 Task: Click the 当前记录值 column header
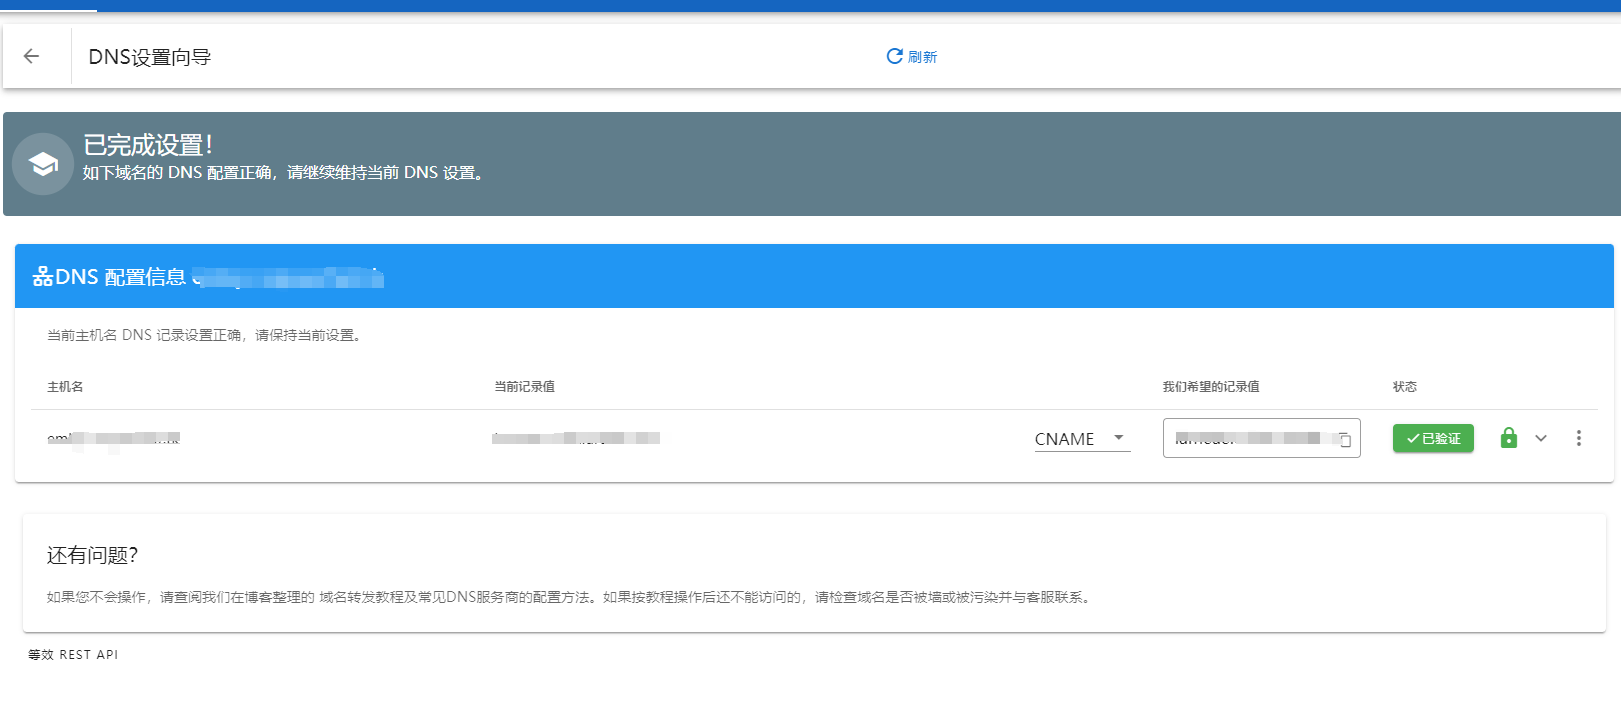(x=524, y=387)
